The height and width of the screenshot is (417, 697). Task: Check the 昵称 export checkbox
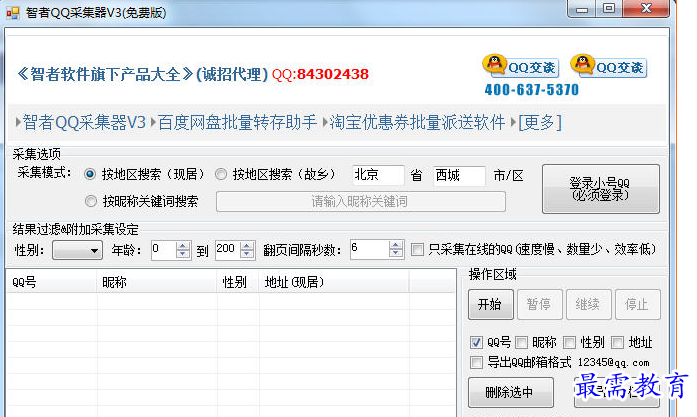[521, 342]
